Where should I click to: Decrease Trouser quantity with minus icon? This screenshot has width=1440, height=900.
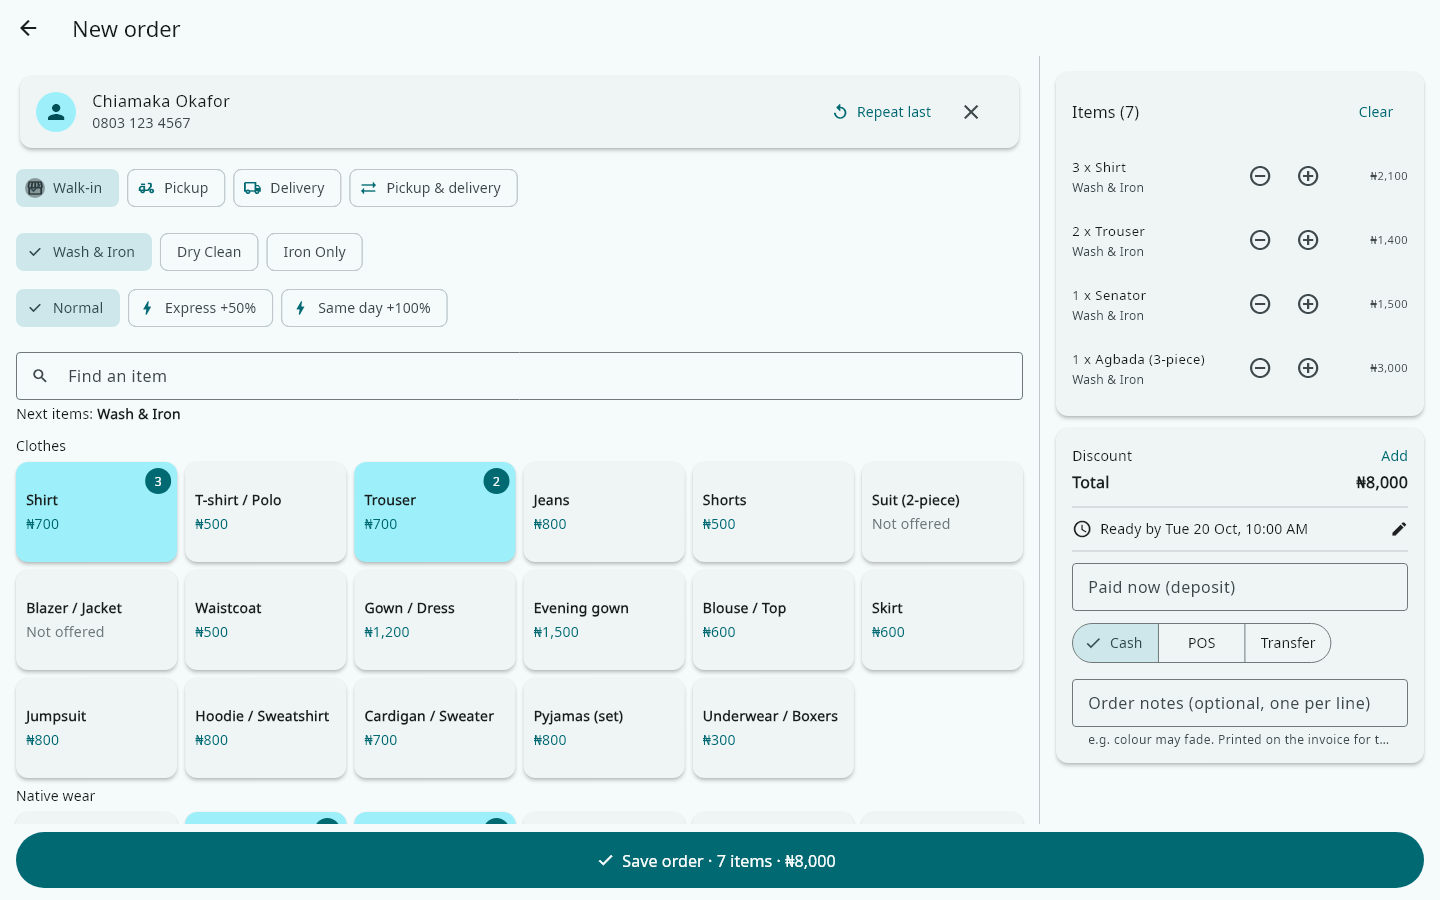pos(1260,240)
